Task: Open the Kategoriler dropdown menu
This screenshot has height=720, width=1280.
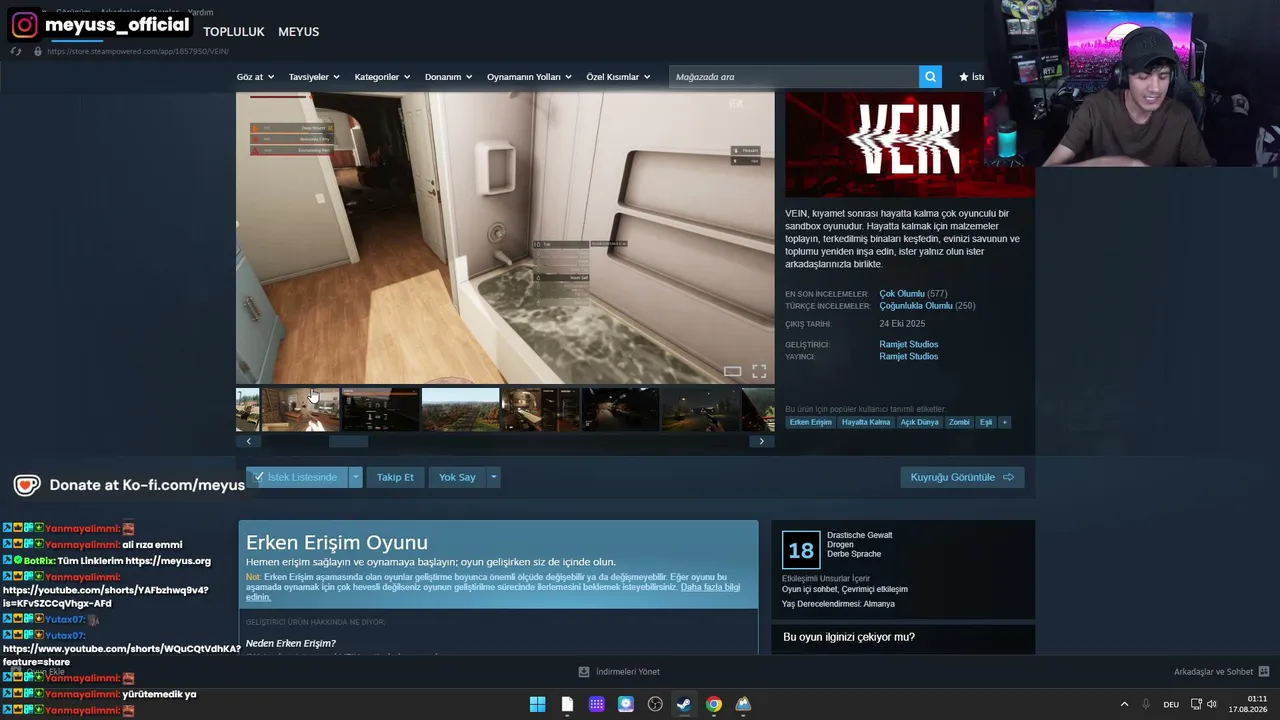Action: click(x=382, y=77)
